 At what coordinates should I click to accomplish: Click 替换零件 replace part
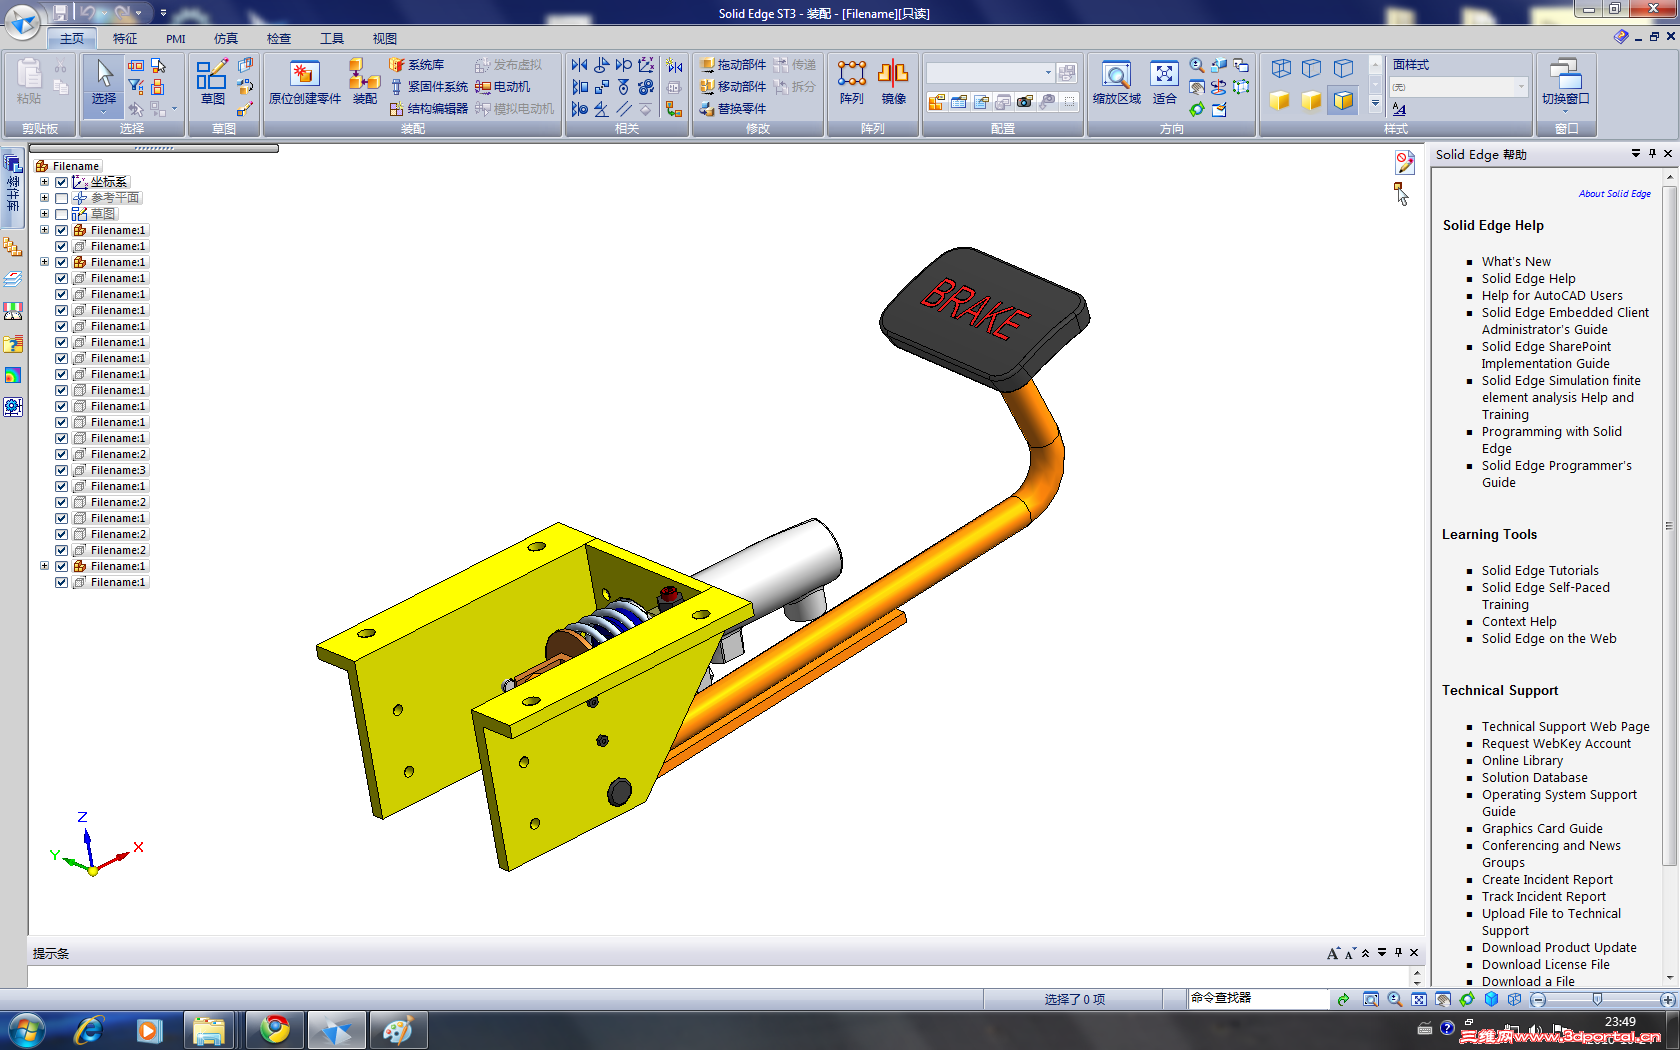[732, 109]
